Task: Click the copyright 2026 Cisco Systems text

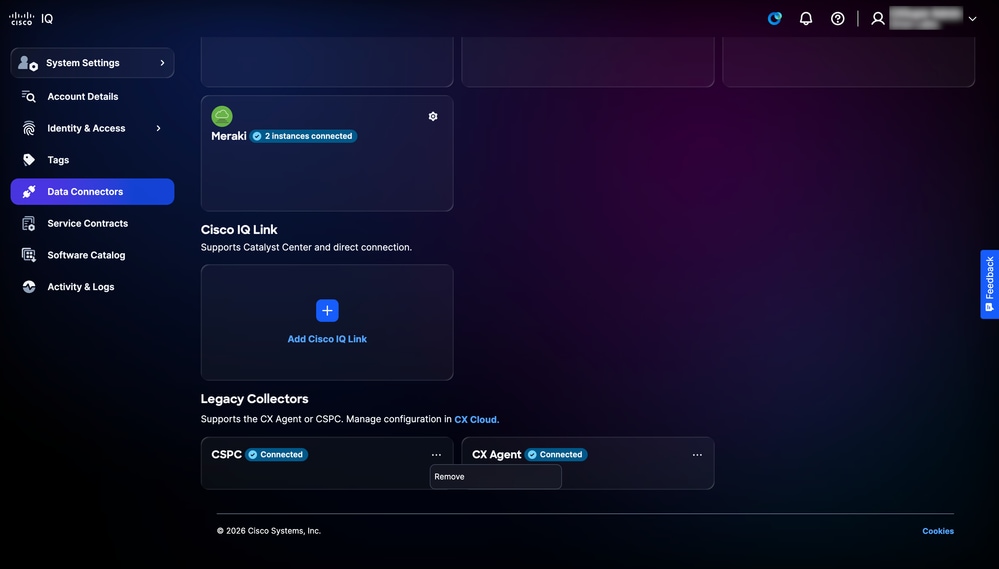Action: 269,531
